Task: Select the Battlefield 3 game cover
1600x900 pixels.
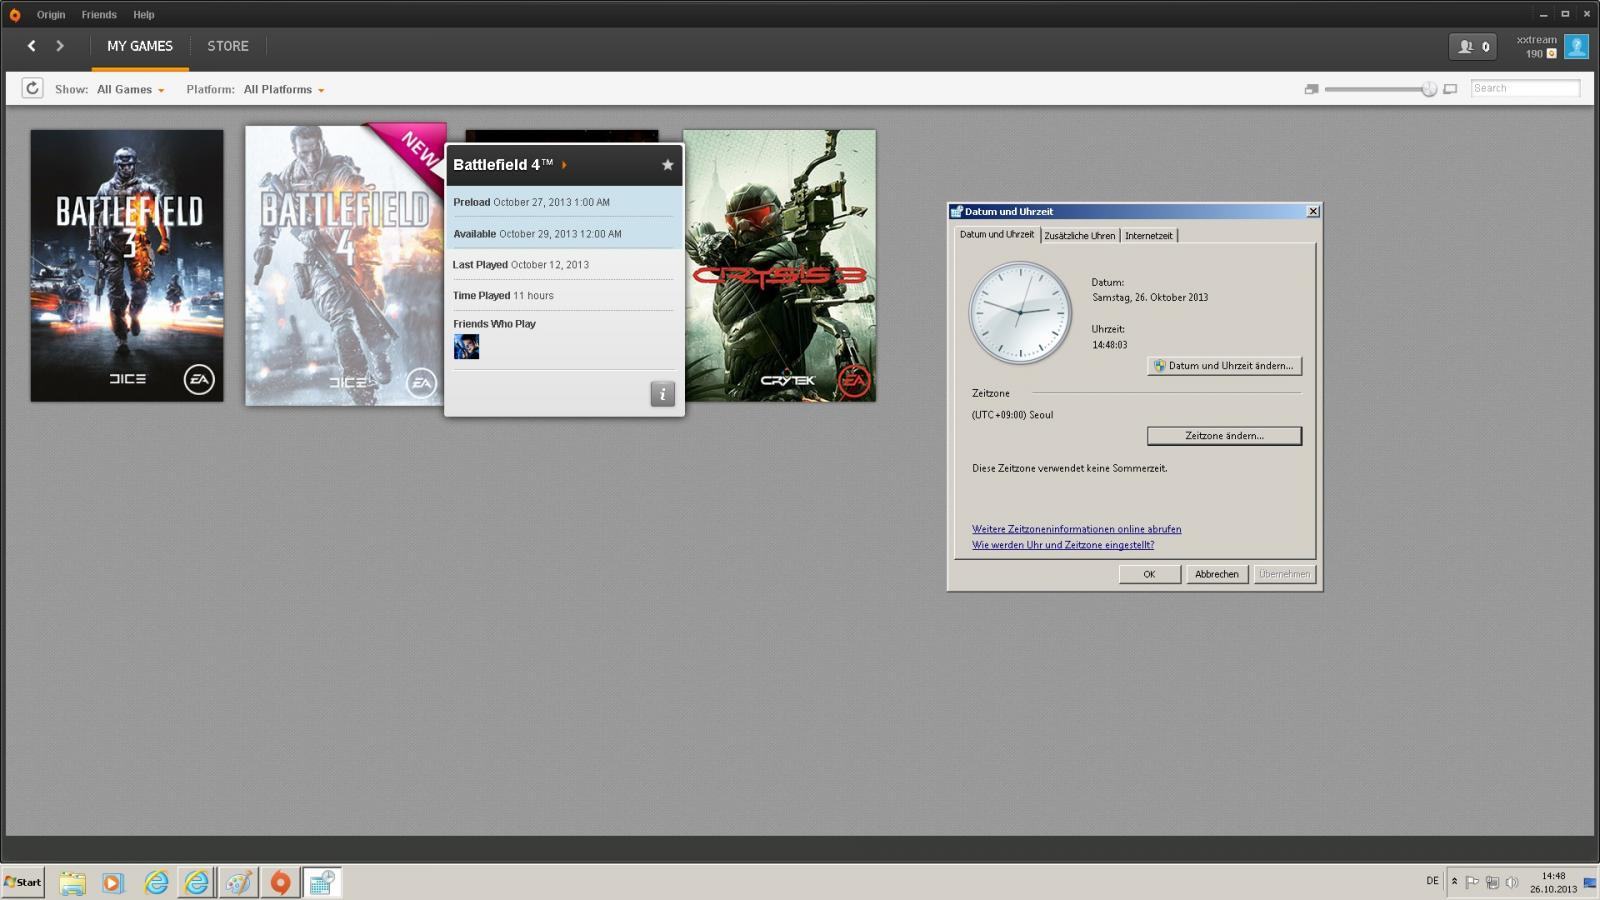Action: pyautogui.click(x=127, y=266)
